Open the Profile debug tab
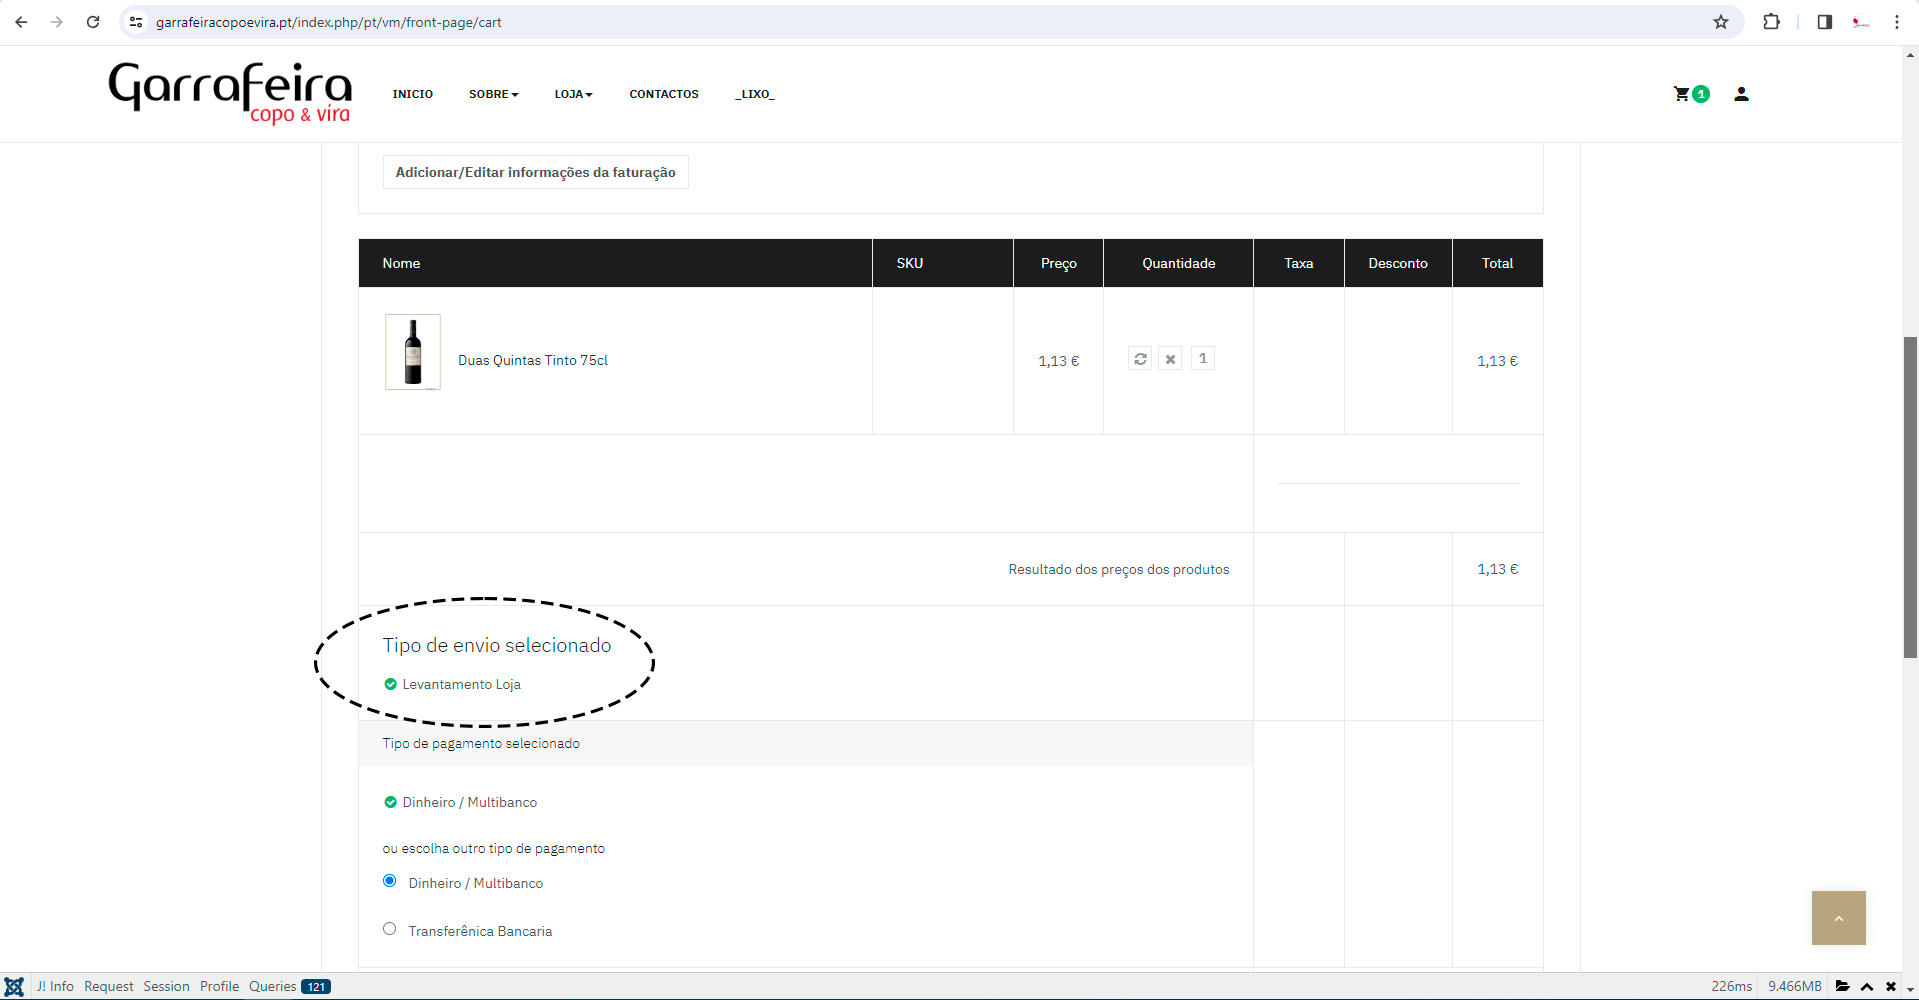This screenshot has height=1000, width=1919. click(x=219, y=986)
